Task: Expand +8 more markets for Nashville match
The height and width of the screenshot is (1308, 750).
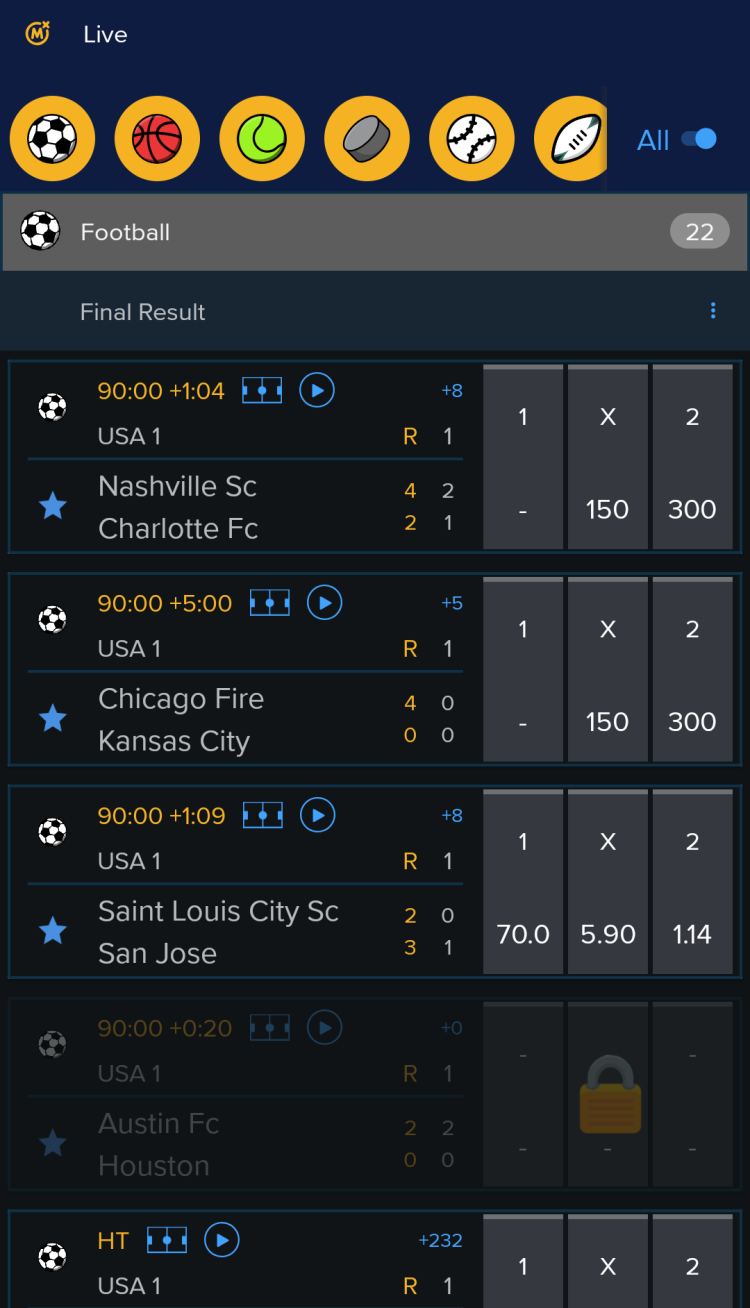Action: click(x=452, y=391)
